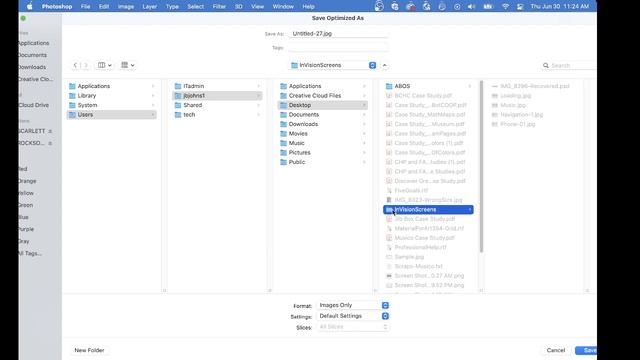This screenshot has height=360, width=640.
Task: Open the Settings dropdown (Default Settings)
Action: pyautogui.click(x=353, y=316)
